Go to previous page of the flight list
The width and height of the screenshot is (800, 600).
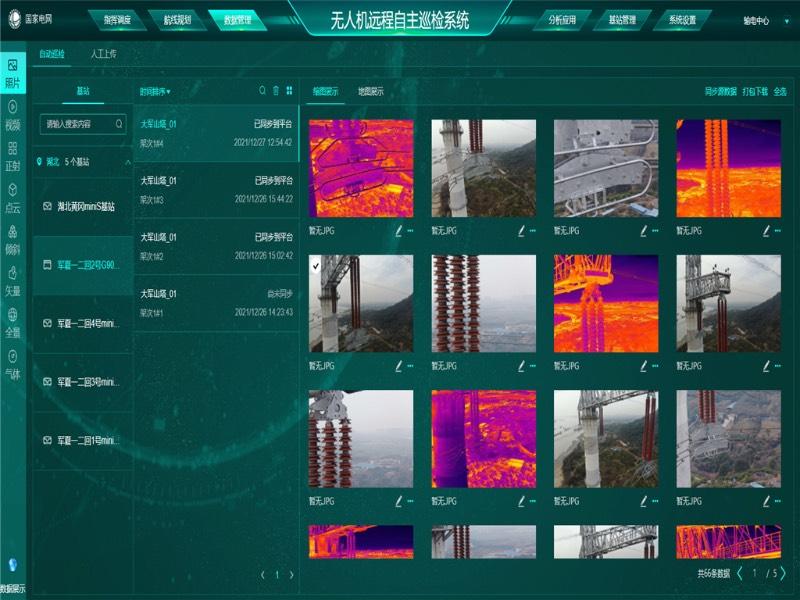click(263, 575)
